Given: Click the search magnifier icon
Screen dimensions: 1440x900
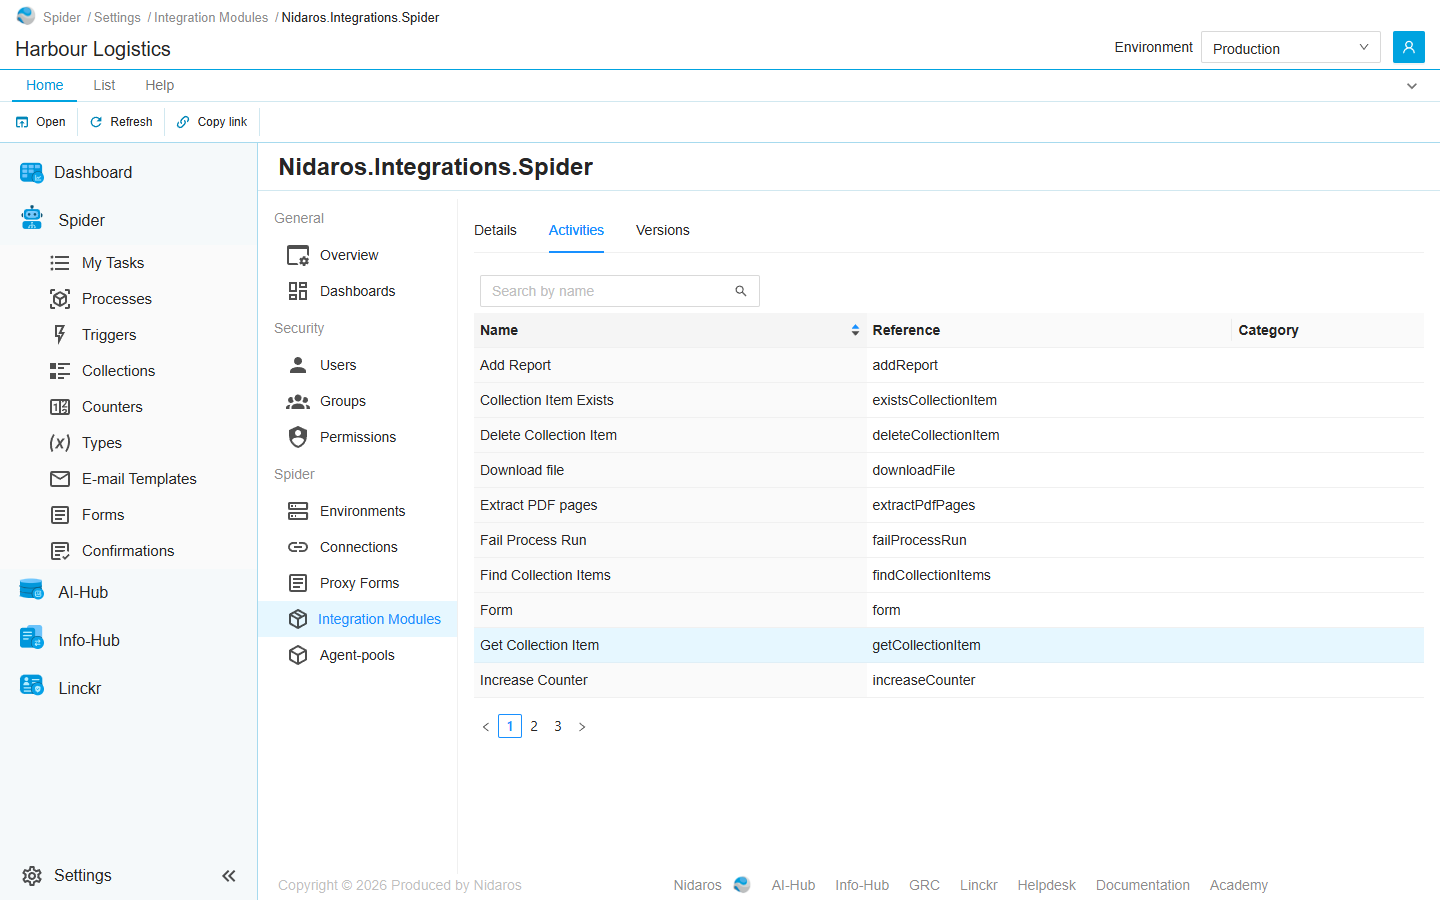Looking at the screenshot, I should [741, 291].
